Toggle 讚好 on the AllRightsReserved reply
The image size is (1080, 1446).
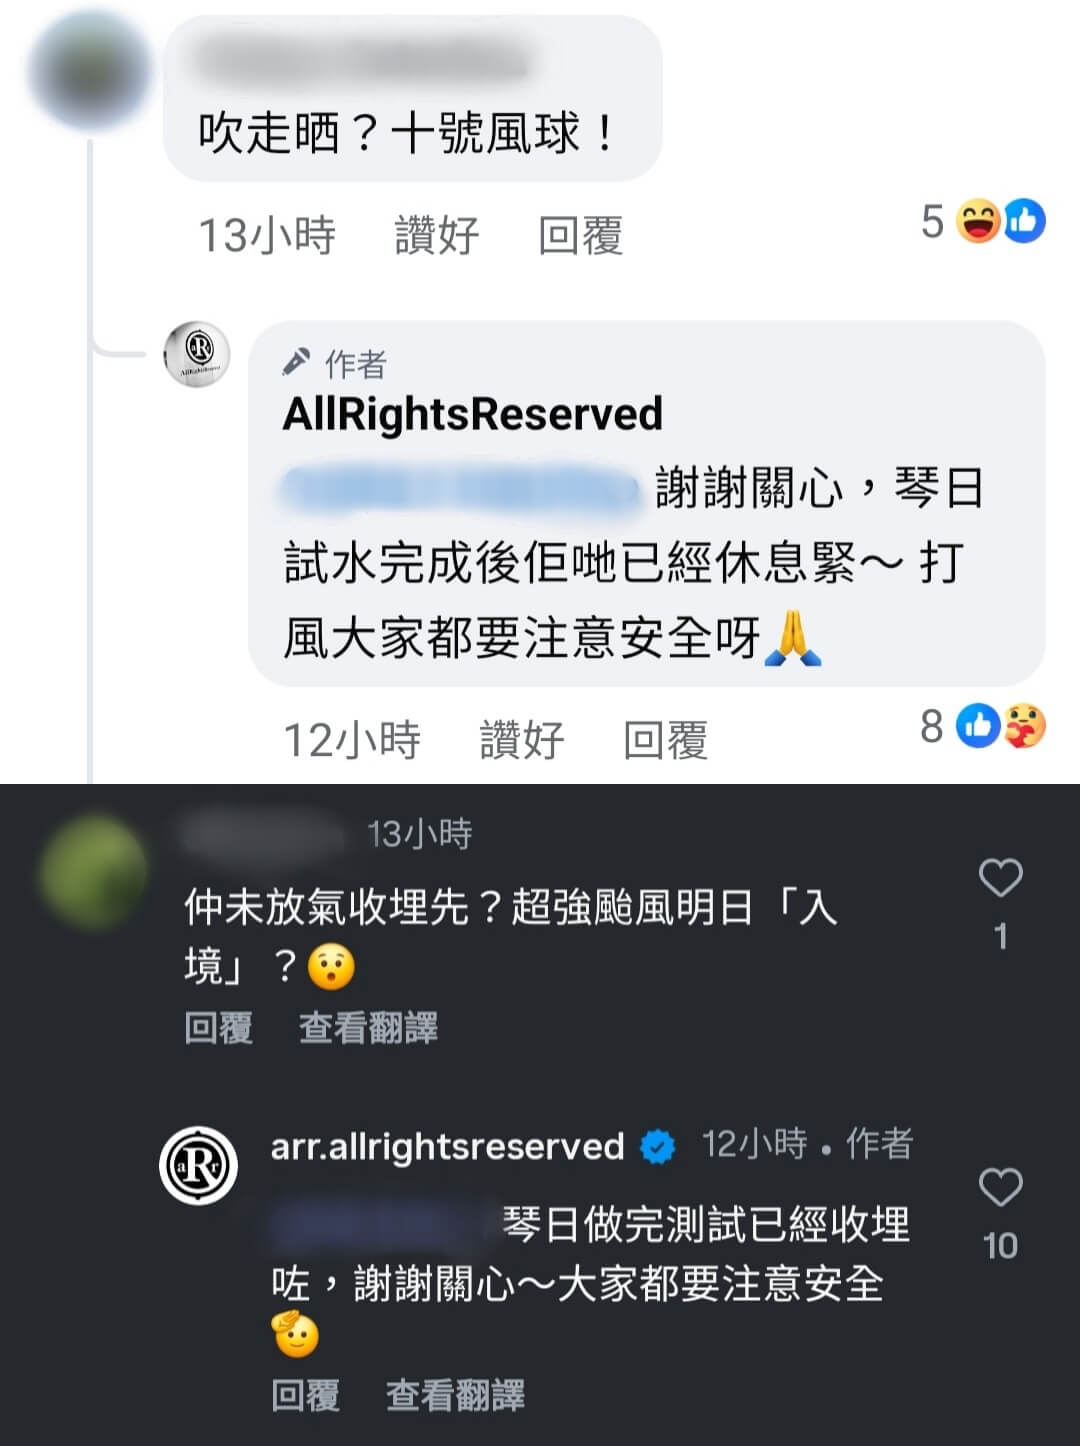[522, 741]
